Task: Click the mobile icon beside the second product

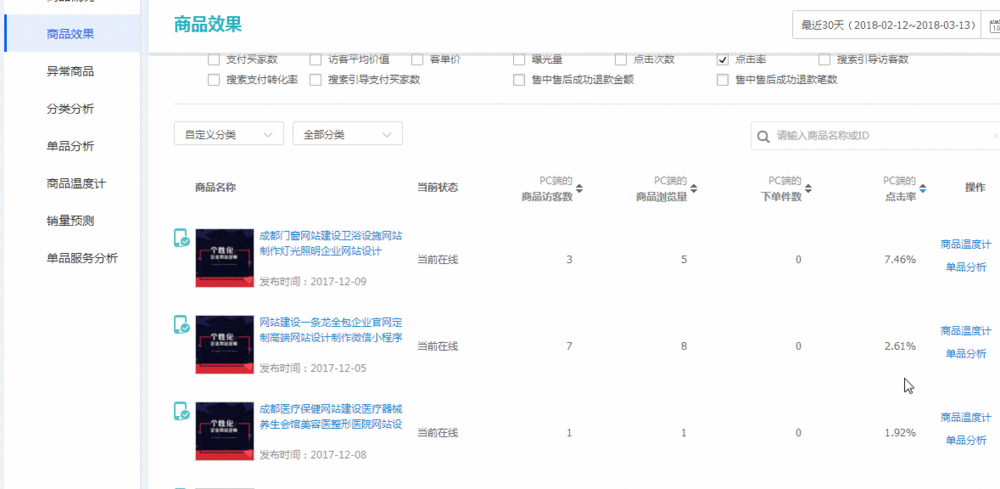Action: pyautogui.click(x=181, y=325)
